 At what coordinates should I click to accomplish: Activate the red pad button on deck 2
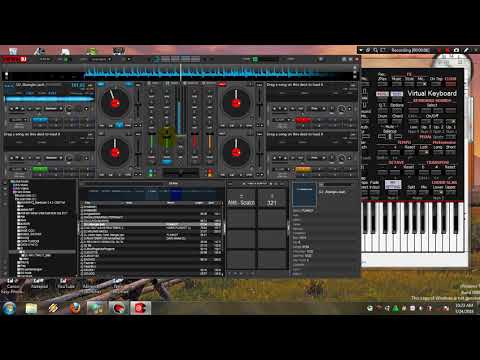pyautogui.click(x=303, y=120)
